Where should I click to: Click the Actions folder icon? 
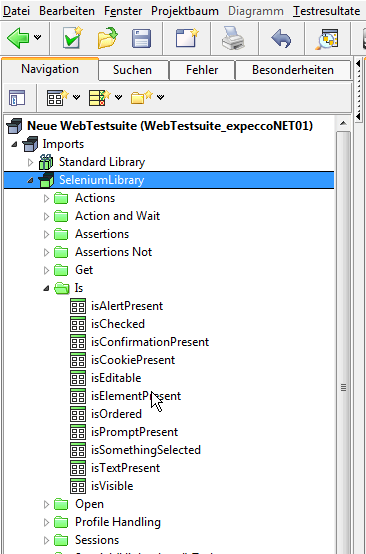point(61,198)
